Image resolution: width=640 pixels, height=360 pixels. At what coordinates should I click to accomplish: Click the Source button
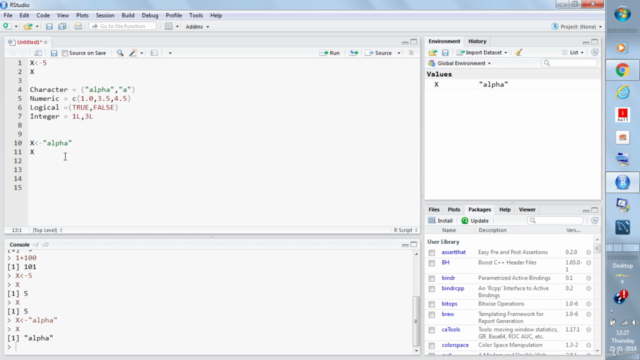tap(379, 53)
